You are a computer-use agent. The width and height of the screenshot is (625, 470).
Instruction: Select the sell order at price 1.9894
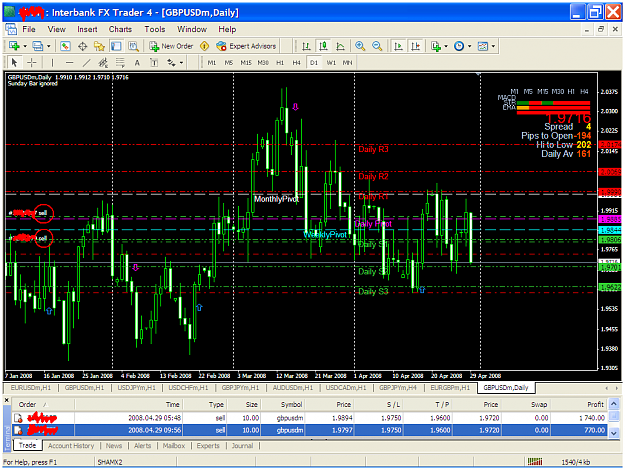309,418
